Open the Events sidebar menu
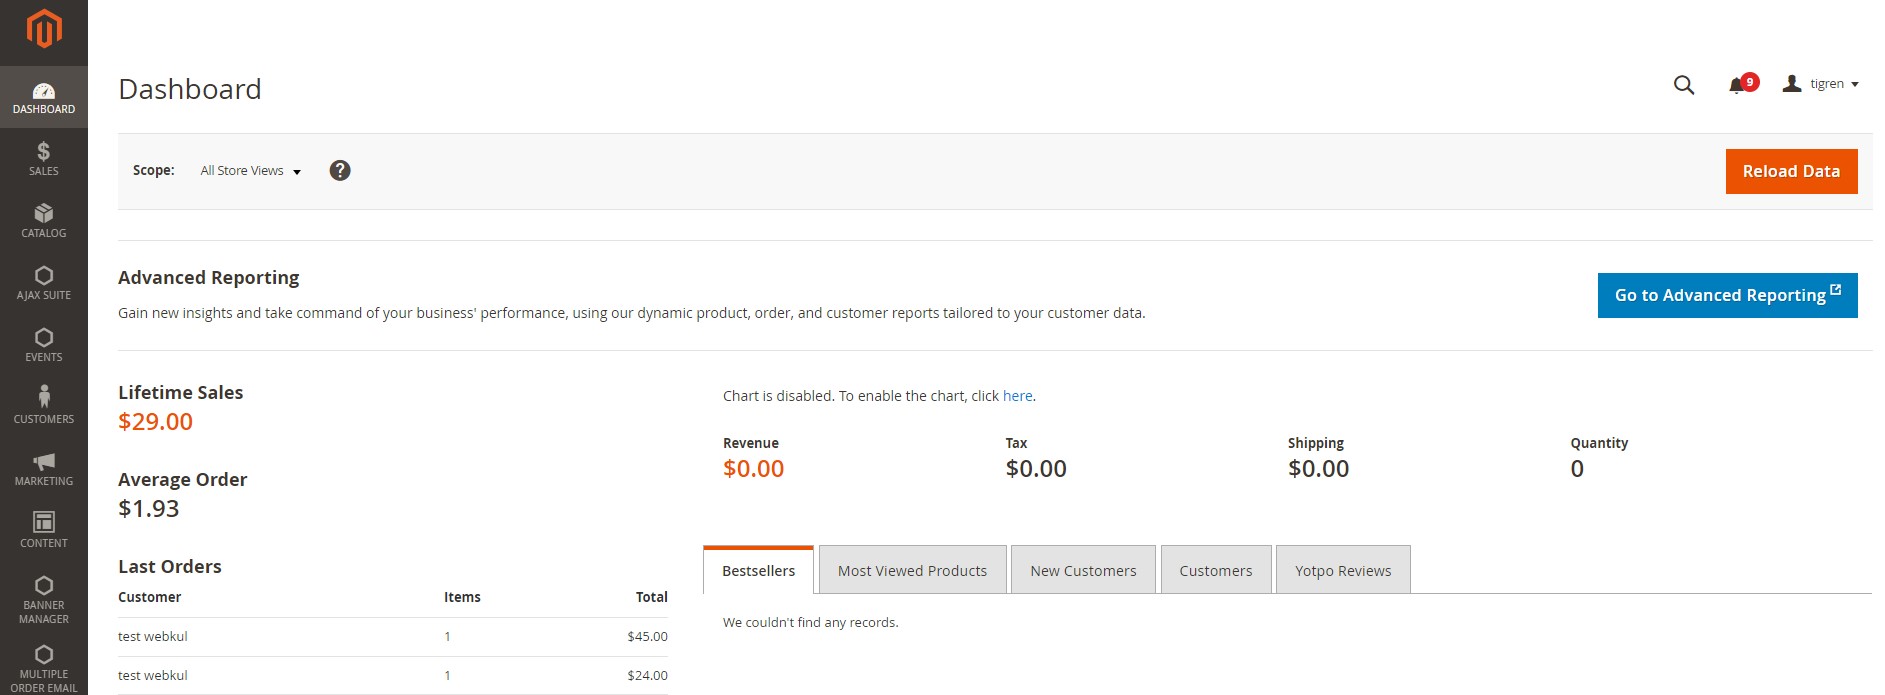1885x695 pixels. [x=44, y=345]
